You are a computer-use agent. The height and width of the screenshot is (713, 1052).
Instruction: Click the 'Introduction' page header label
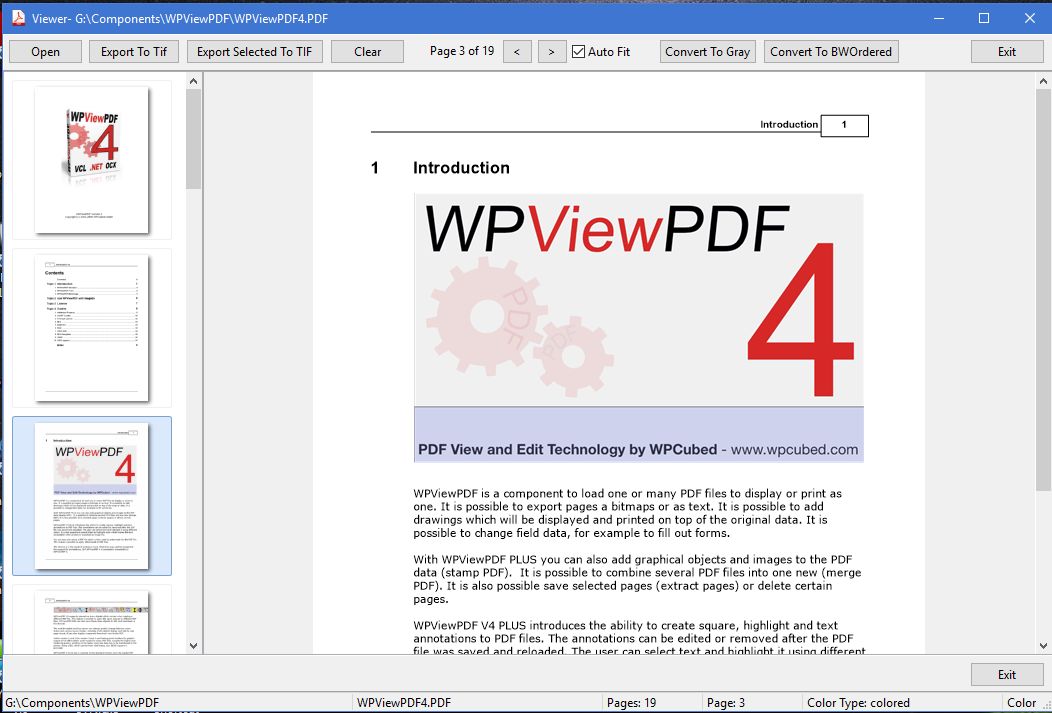tap(788, 124)
